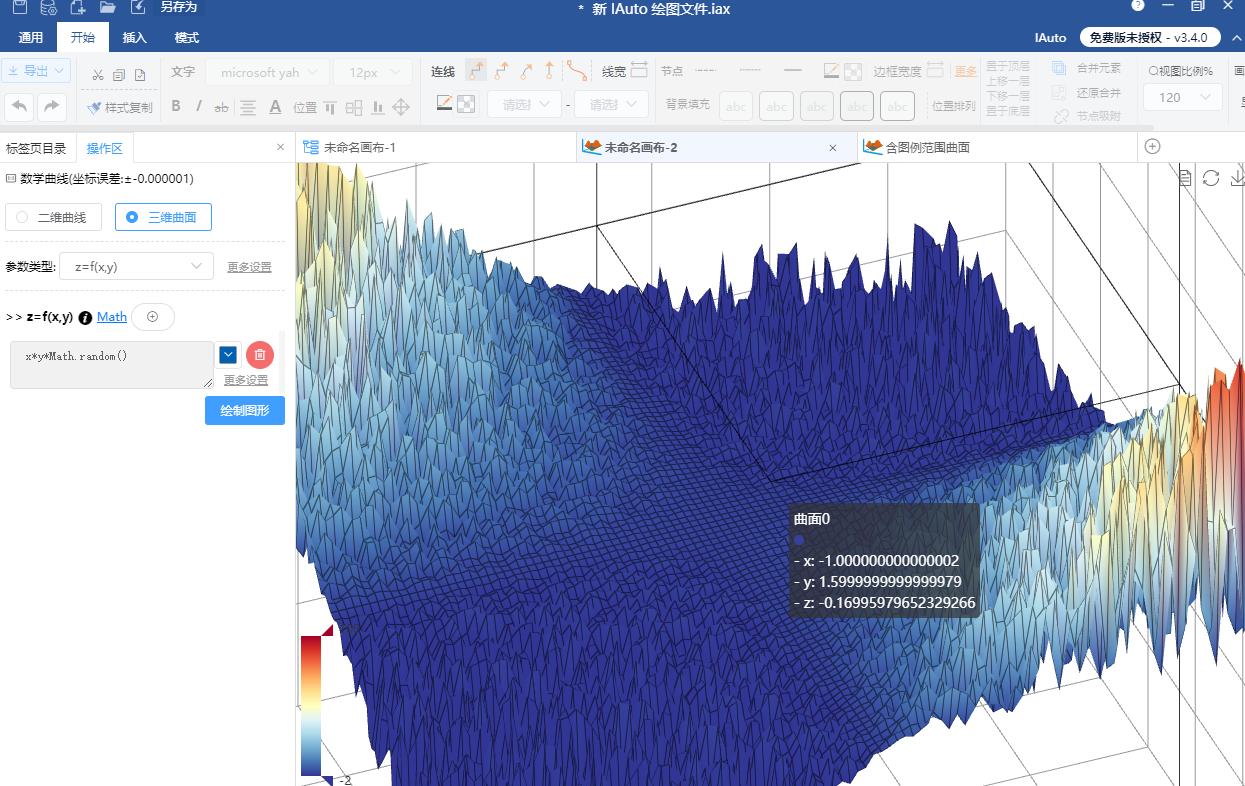Click the undo arrow in the ribbon
This screenshot has width=1245, height=786.
[x=19, y=106]
